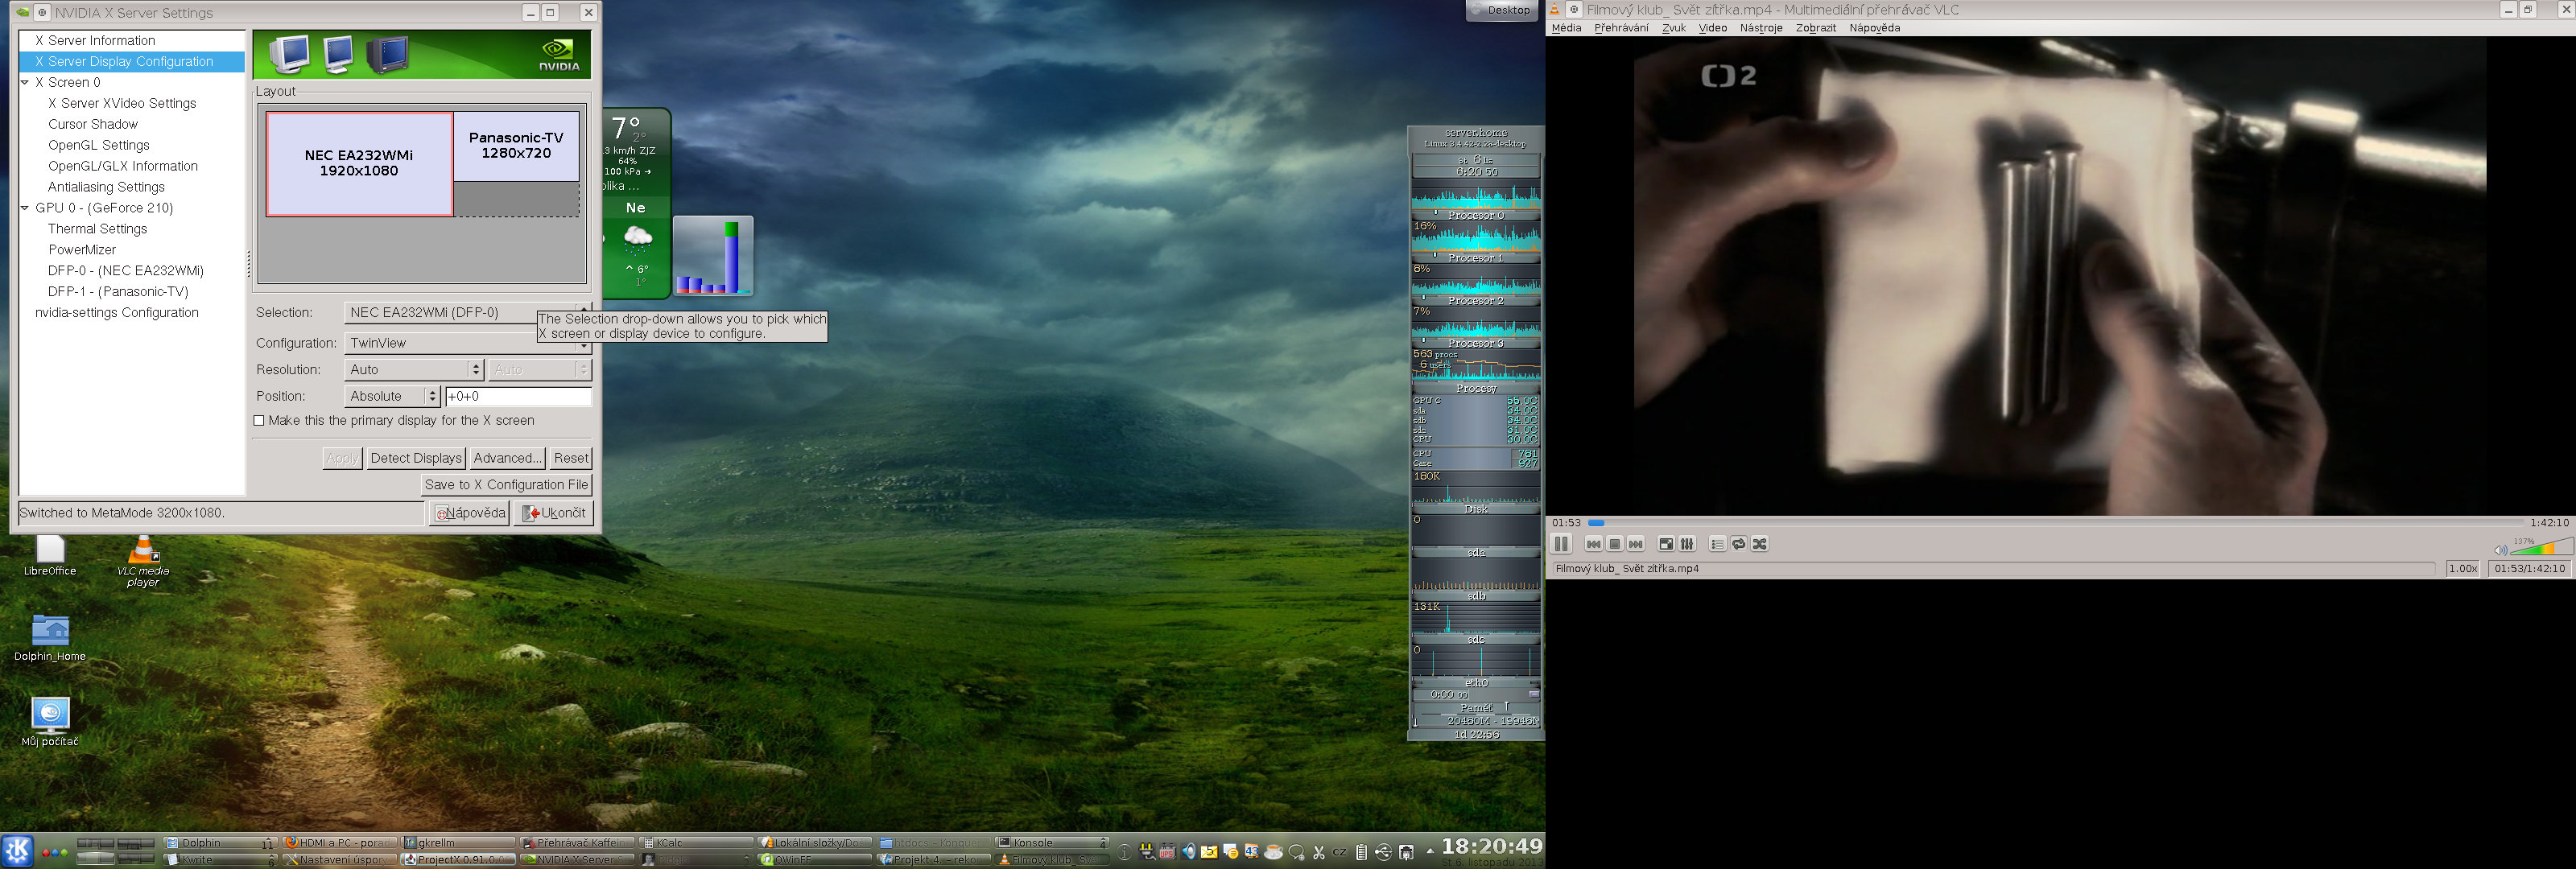The height and width of the screenshot is (869, 2576).
Task: Open the Přehrávání menu in VLC
Action: pyautogui.click(x=1620, y=28)
